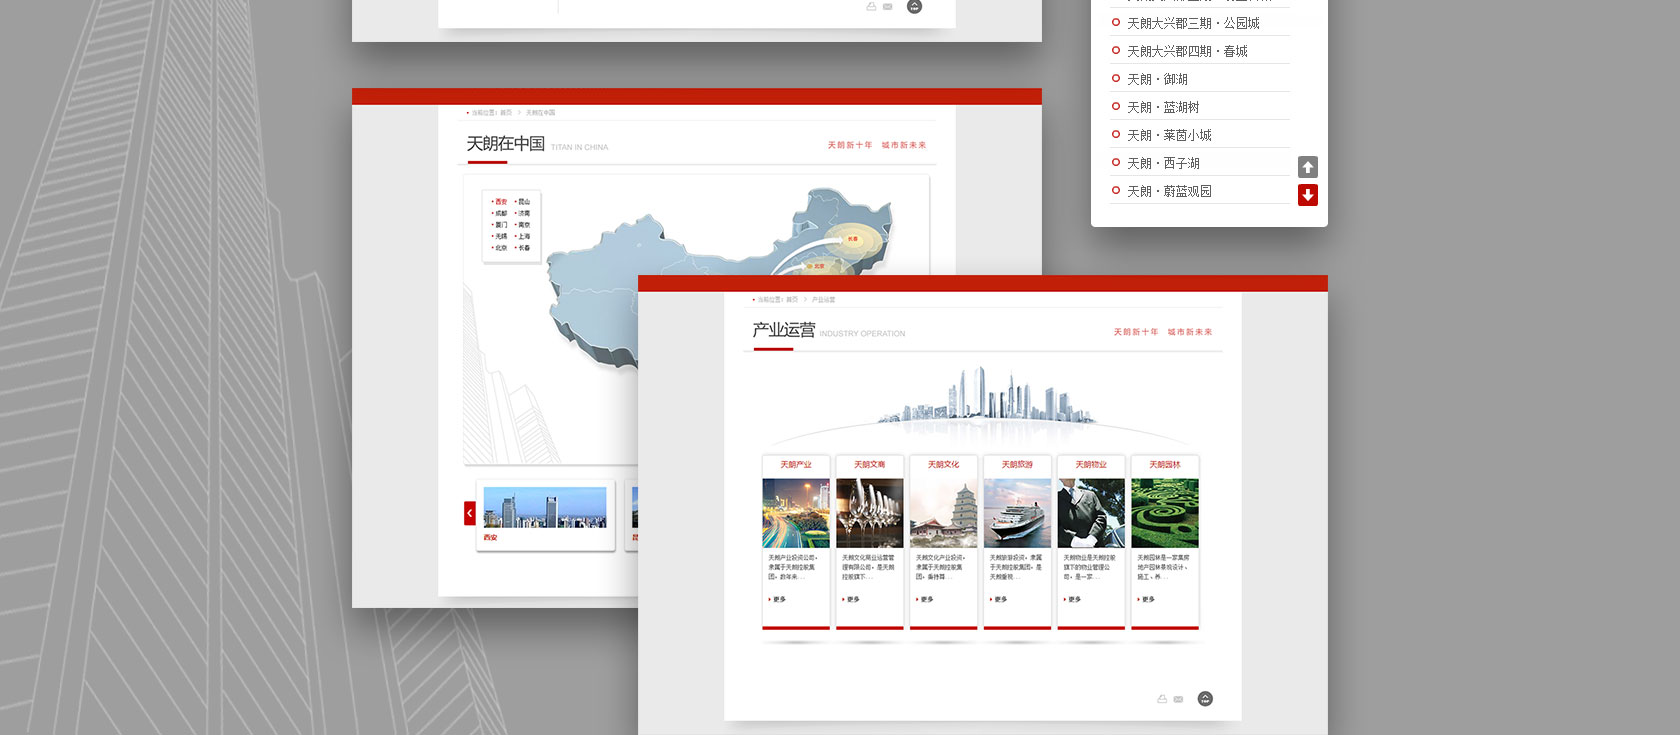Select 西安 in the map city legend
This screenshot has height=735, width=1680.
point(501,202)
